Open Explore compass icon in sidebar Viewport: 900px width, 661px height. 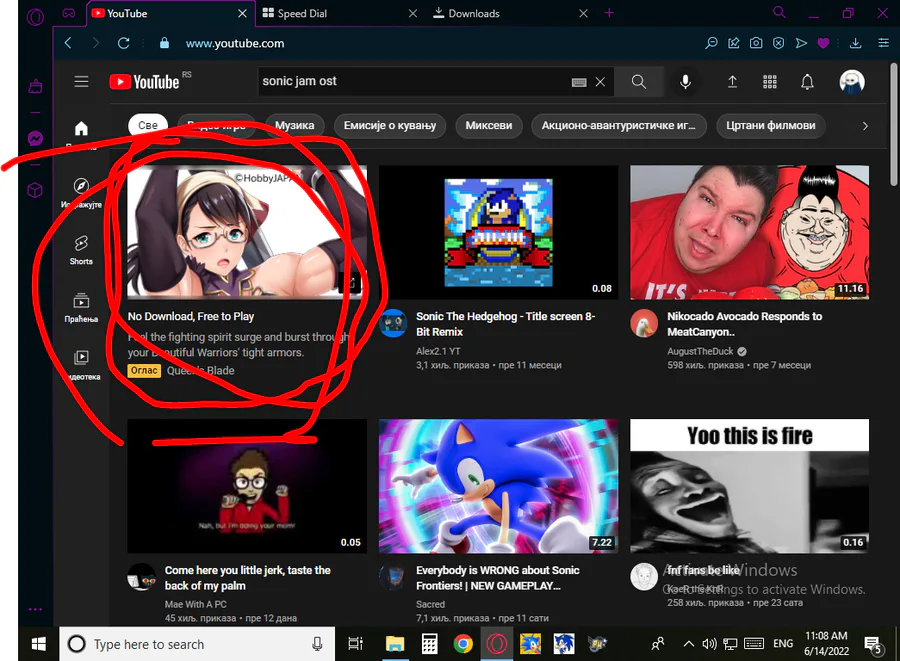[82, 193]
